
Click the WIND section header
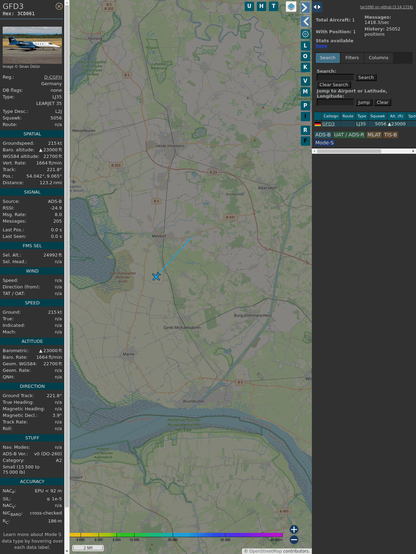32,271
